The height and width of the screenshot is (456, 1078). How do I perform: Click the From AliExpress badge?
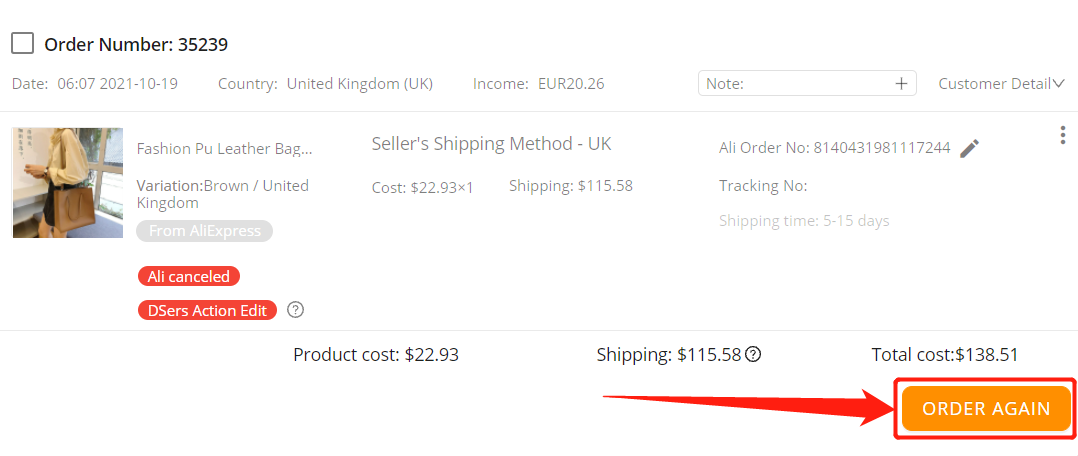[x=205, y=231]
